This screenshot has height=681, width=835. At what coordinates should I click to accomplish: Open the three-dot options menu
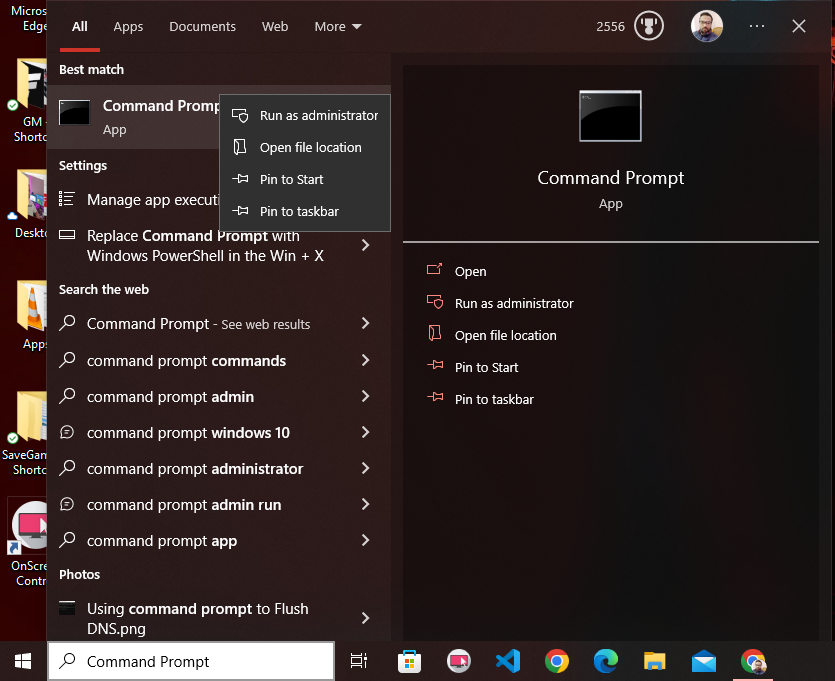[x=757, y=26]
